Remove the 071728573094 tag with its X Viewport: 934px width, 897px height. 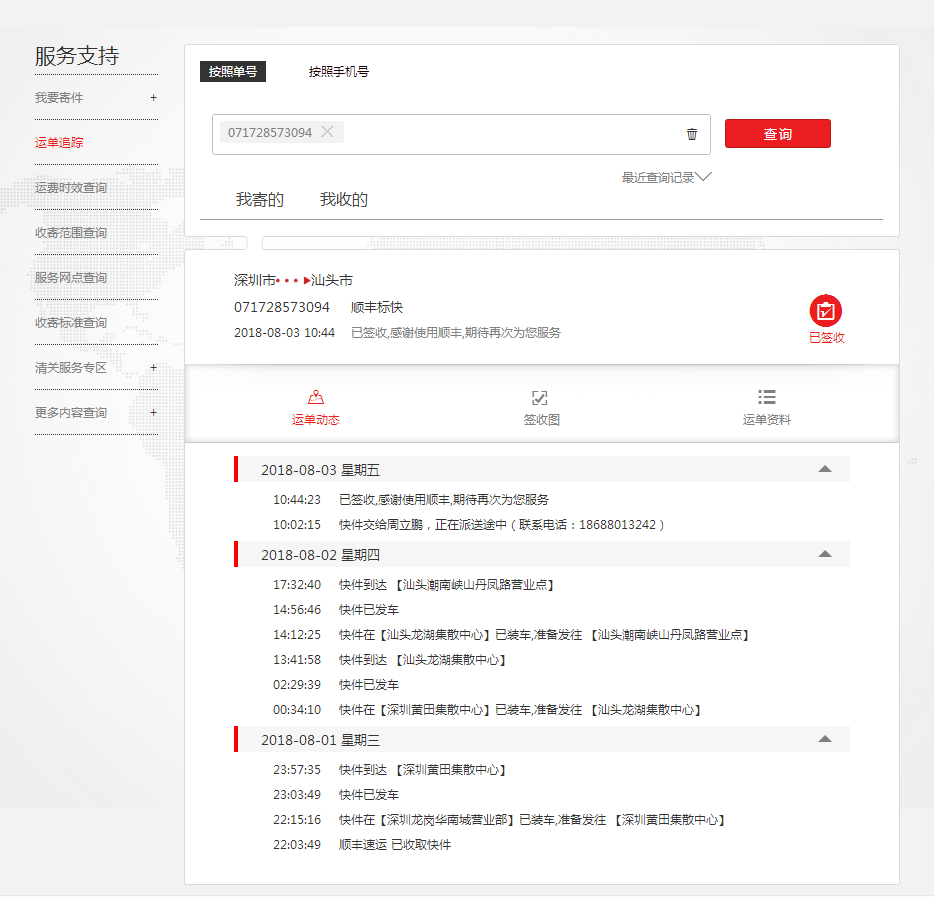[327, 132]
